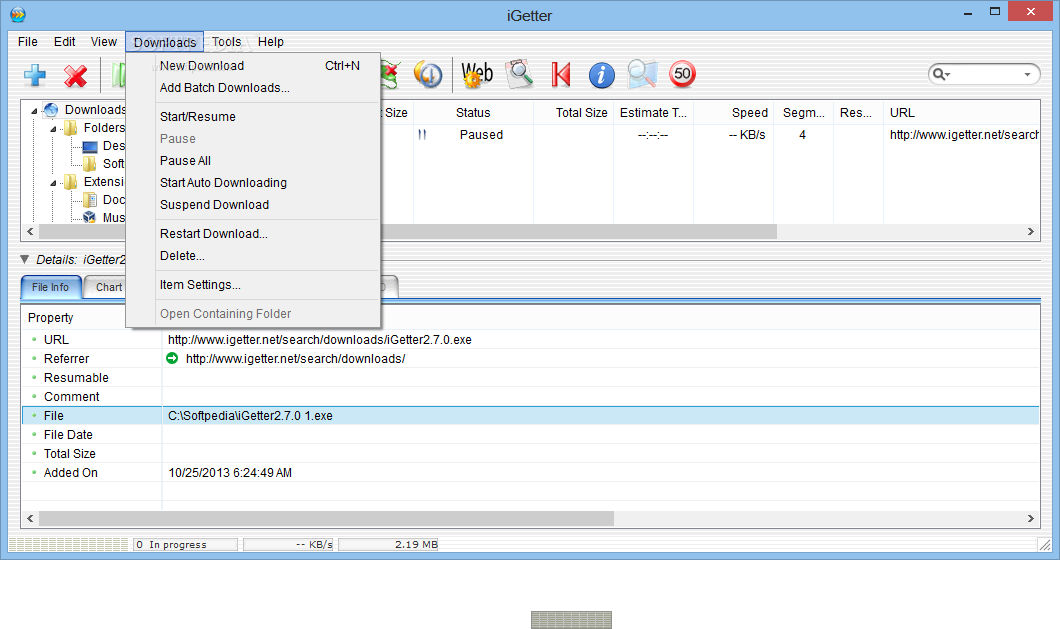Click left arrow of details scrollbar
The height and width of the screenshot is (629, 1060).
(30, 519)
